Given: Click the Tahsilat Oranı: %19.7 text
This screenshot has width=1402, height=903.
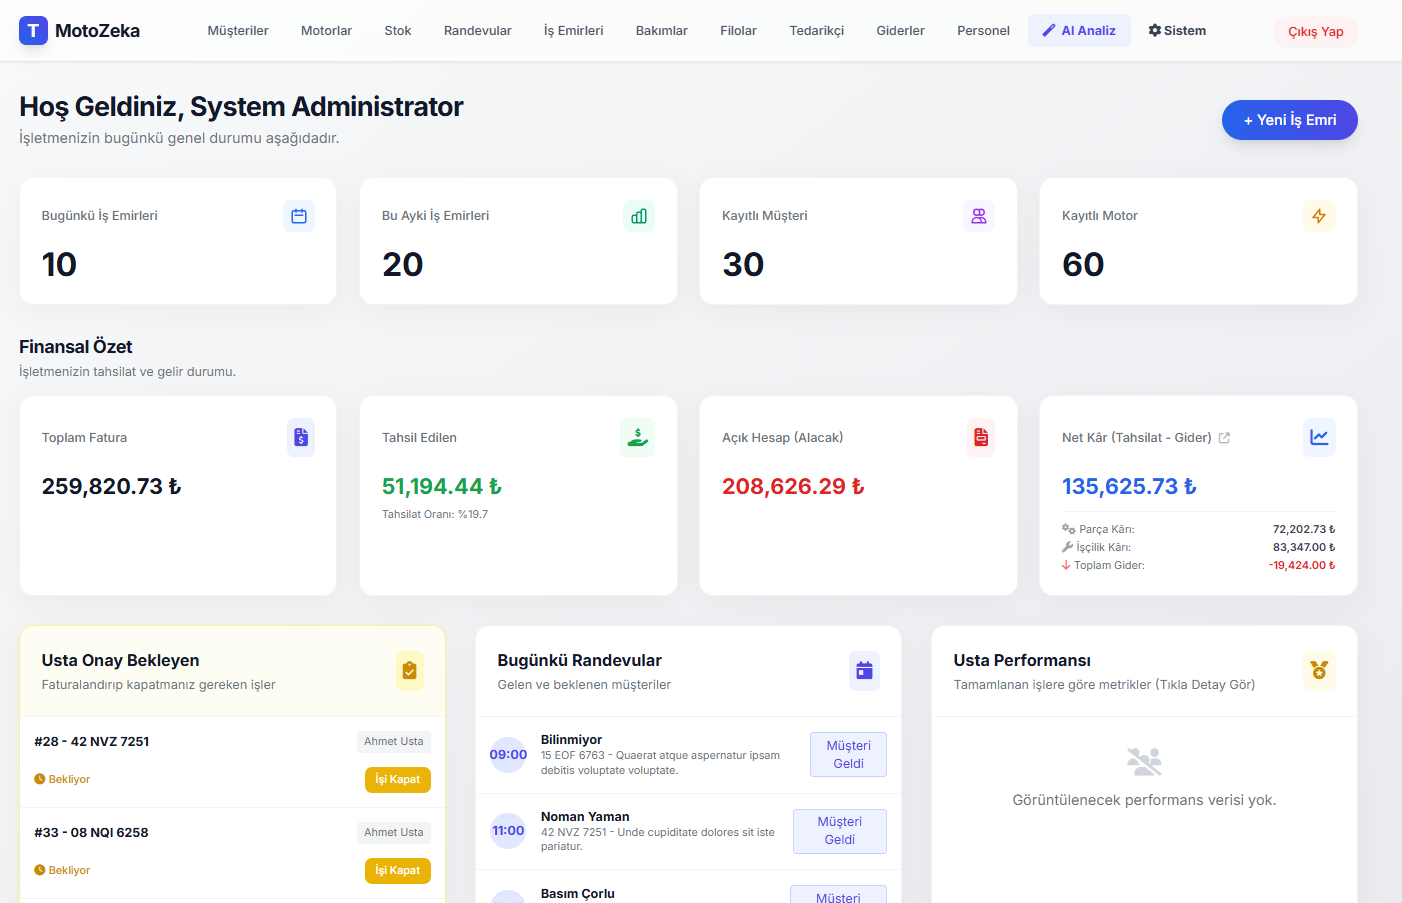Looking at the screenshot, I should pyautogui.click(x=435, y=515).
